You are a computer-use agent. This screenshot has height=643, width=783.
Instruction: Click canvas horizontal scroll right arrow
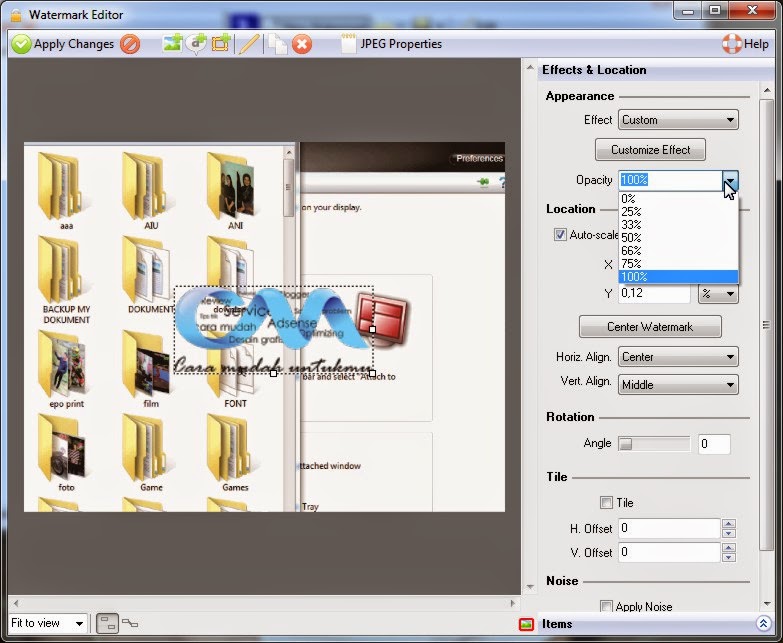(513, 603)
